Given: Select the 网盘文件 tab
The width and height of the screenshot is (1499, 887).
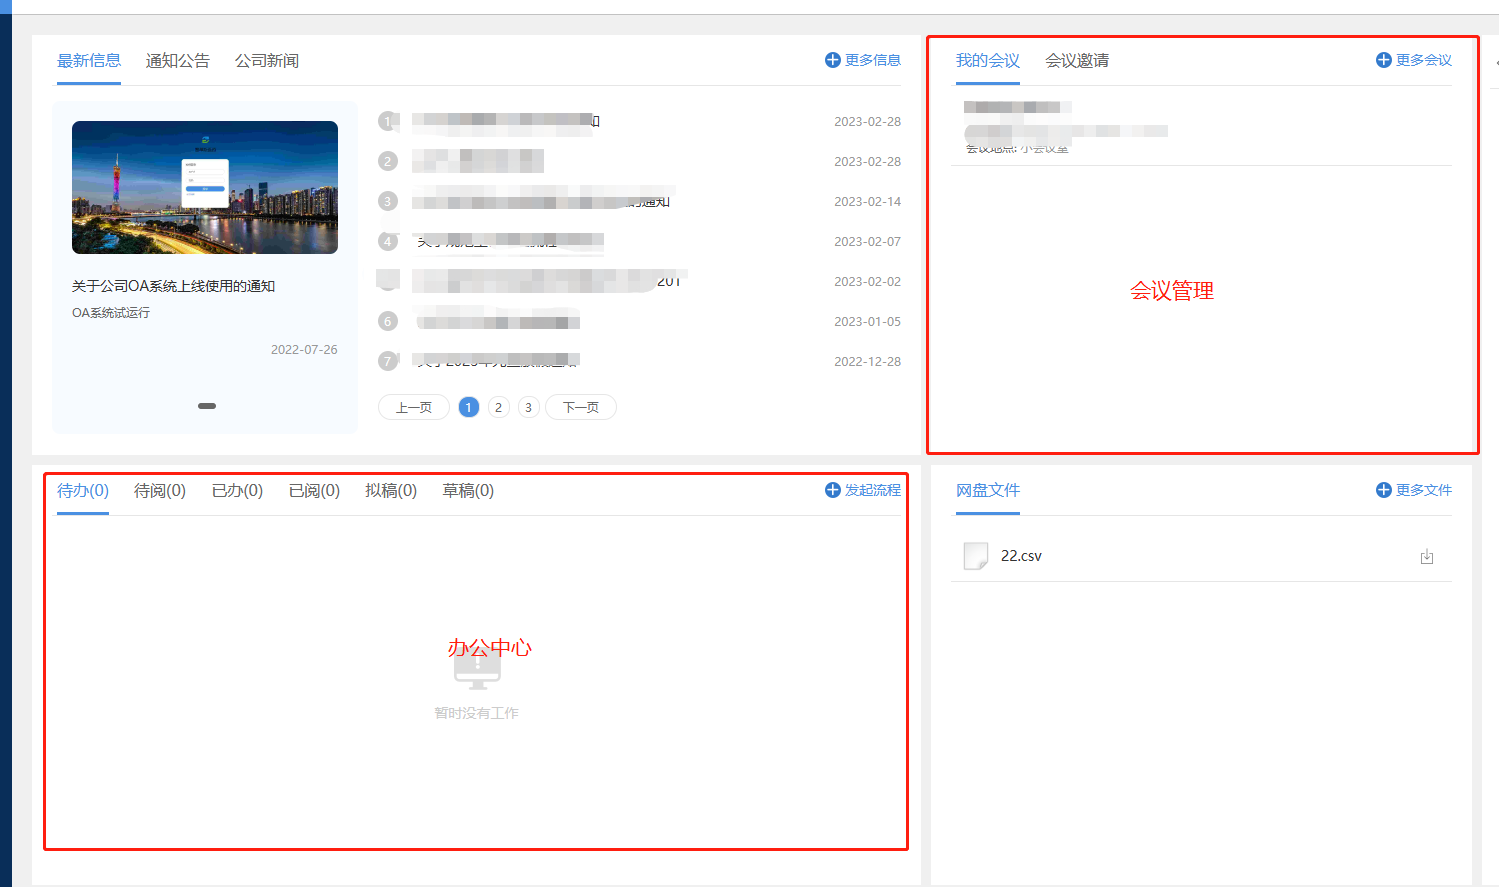Looking at the screenshot, I should click(x=988, y=491).
